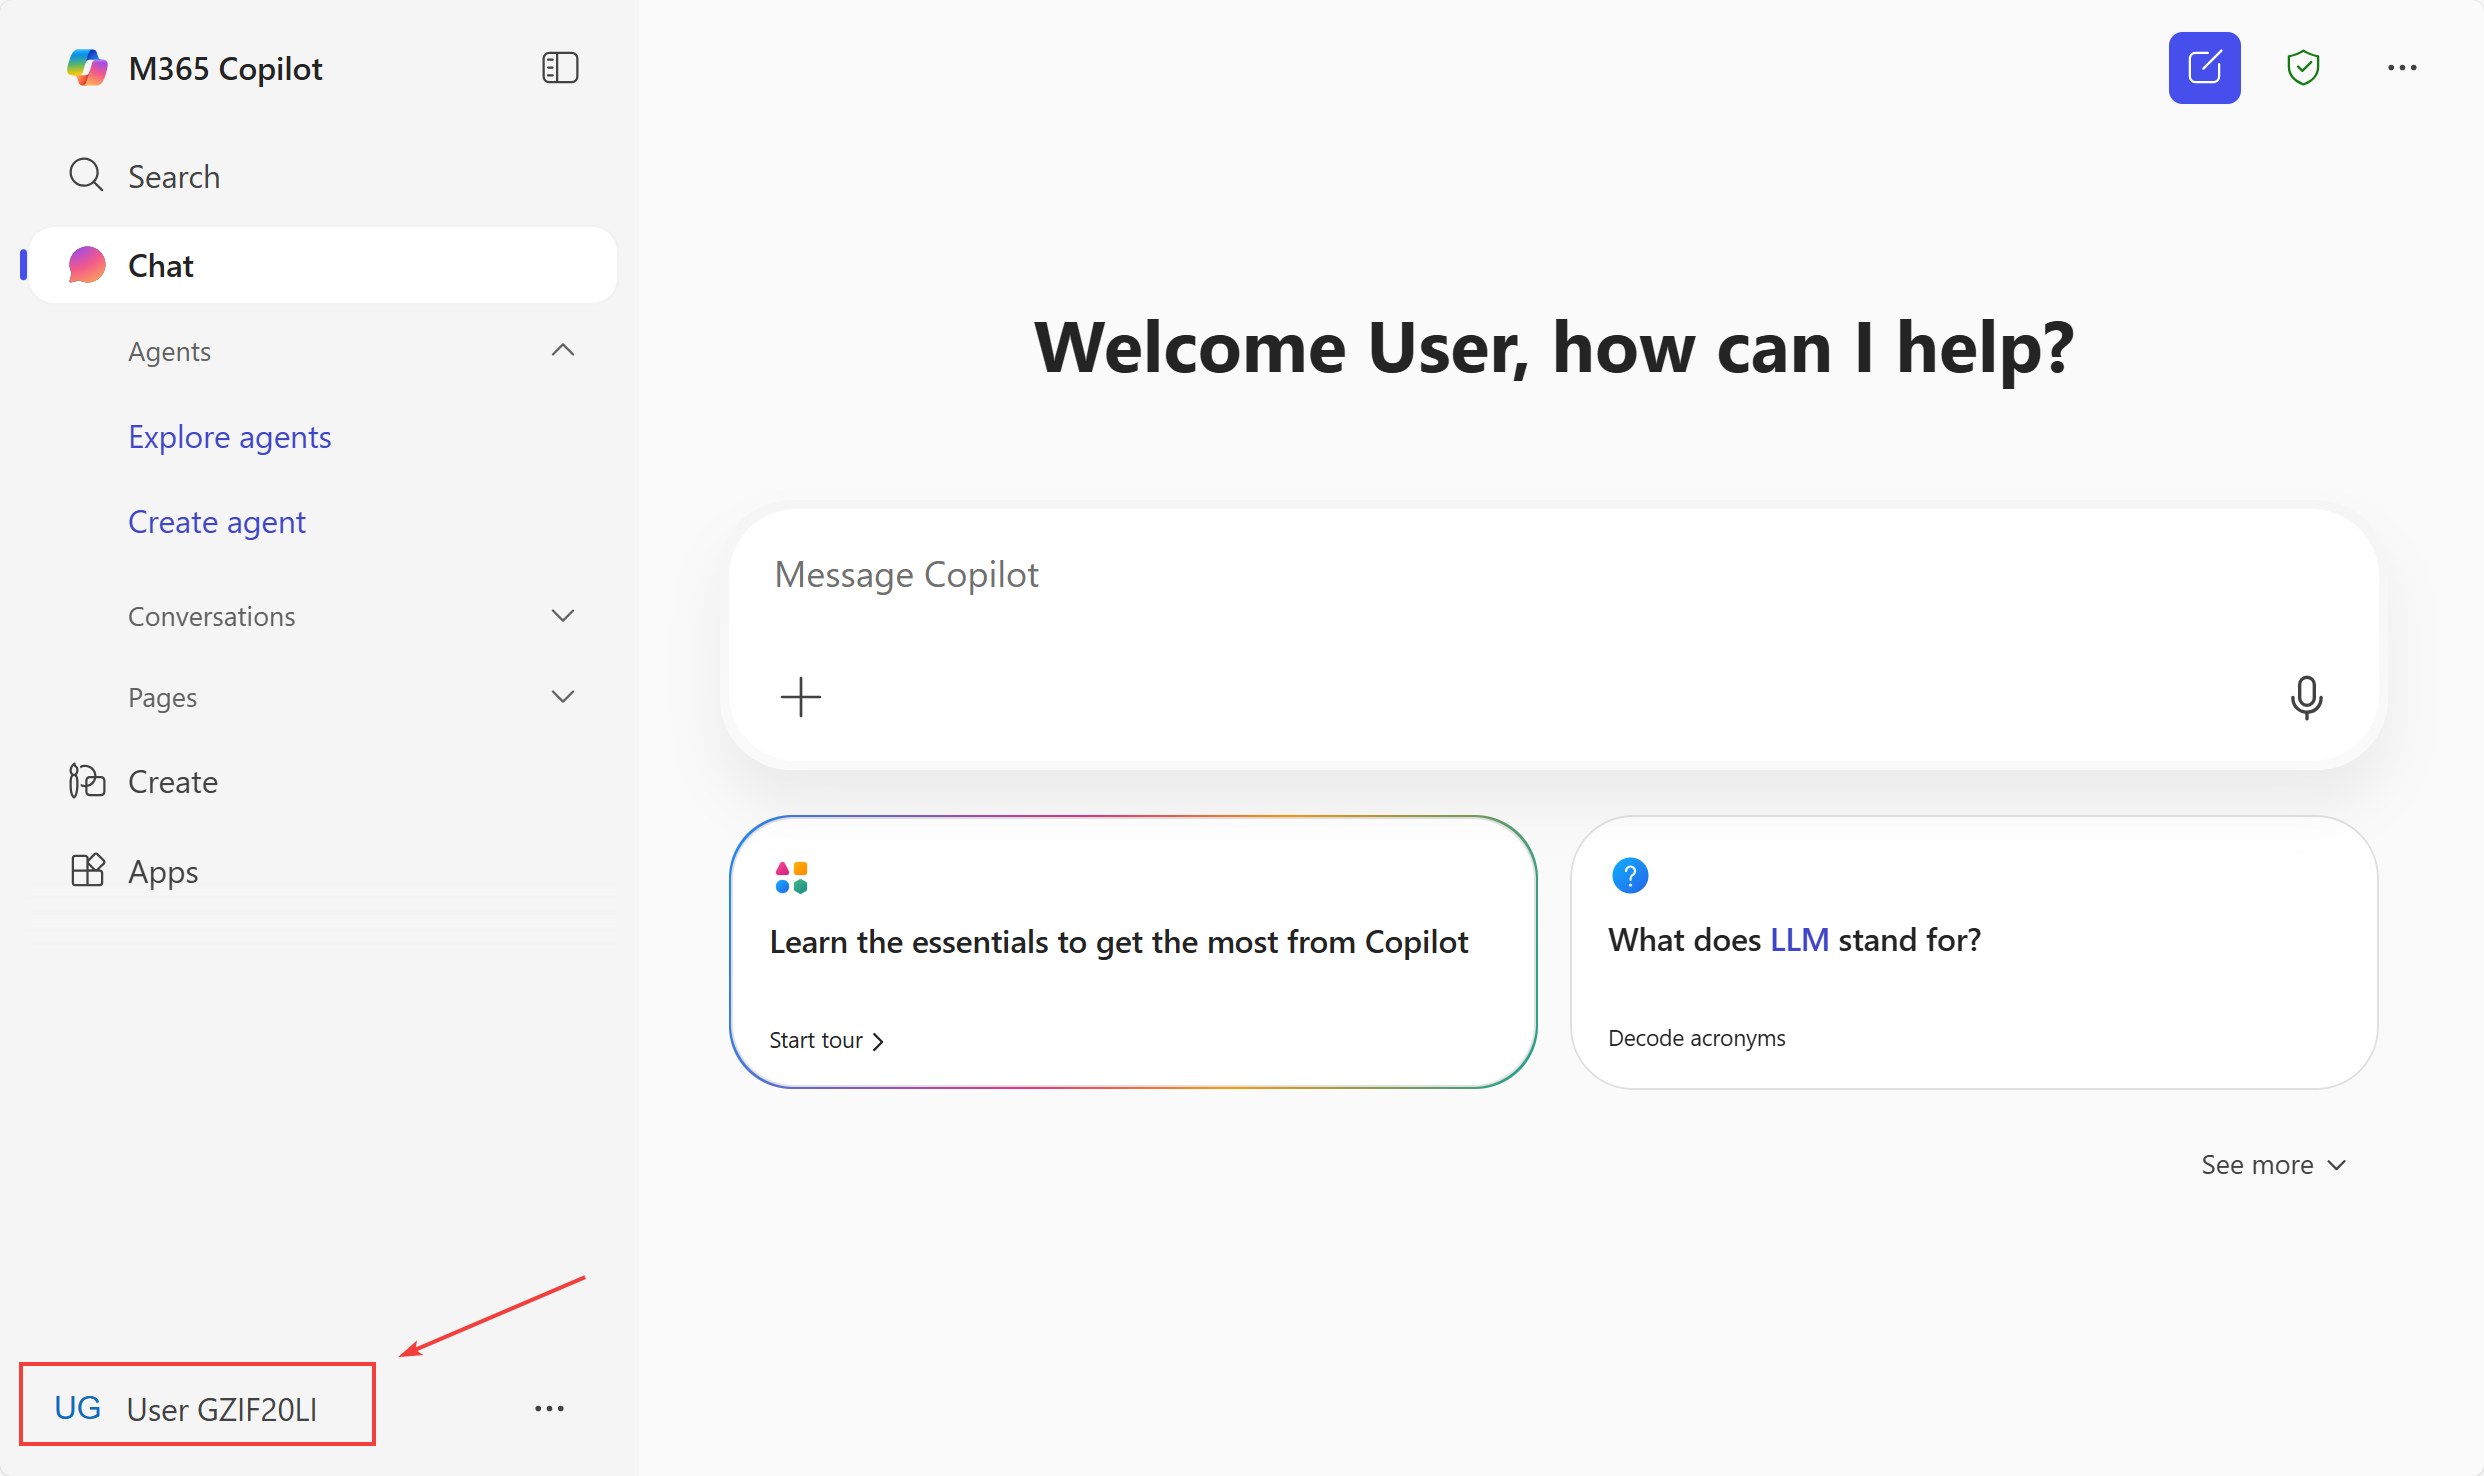Click the green protection shield icon
This screenshot has height=1476, width=2484.
tap(2302, 68)
